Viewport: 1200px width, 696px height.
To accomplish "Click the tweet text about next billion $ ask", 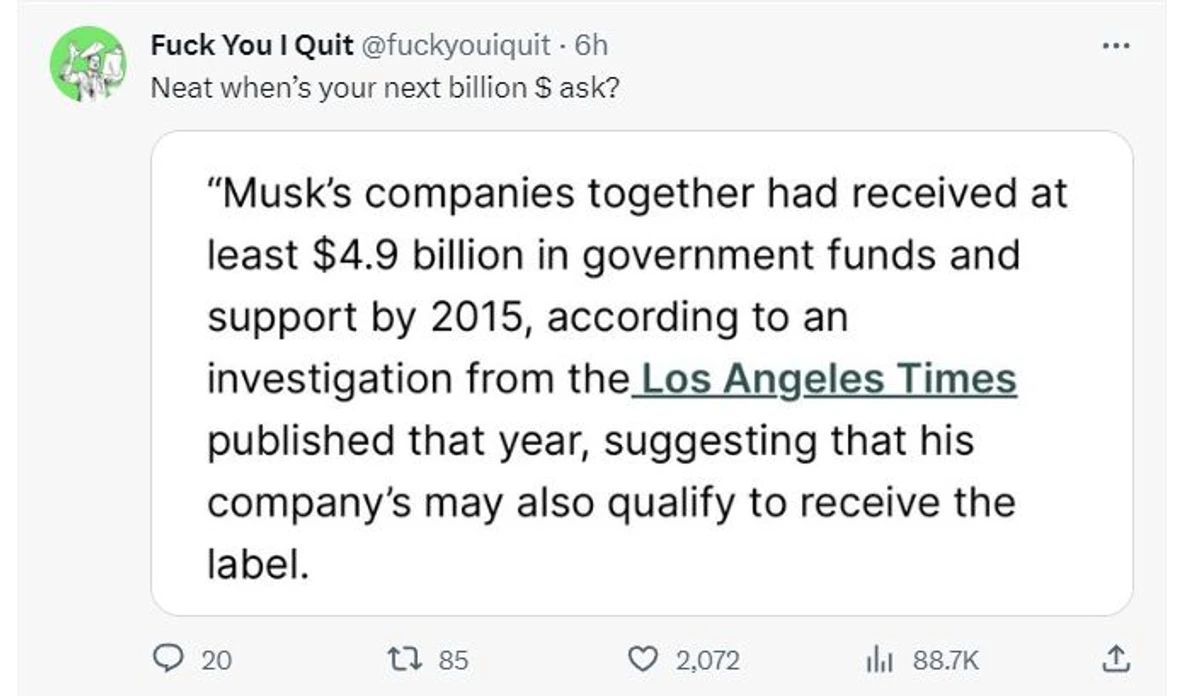I will pos(385,87).
